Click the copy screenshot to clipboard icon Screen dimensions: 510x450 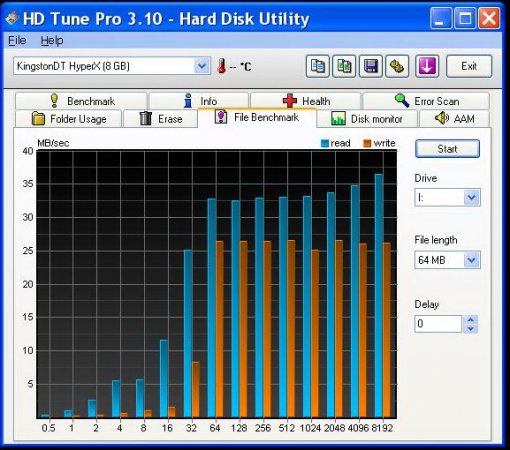click(x=344, y=66)
